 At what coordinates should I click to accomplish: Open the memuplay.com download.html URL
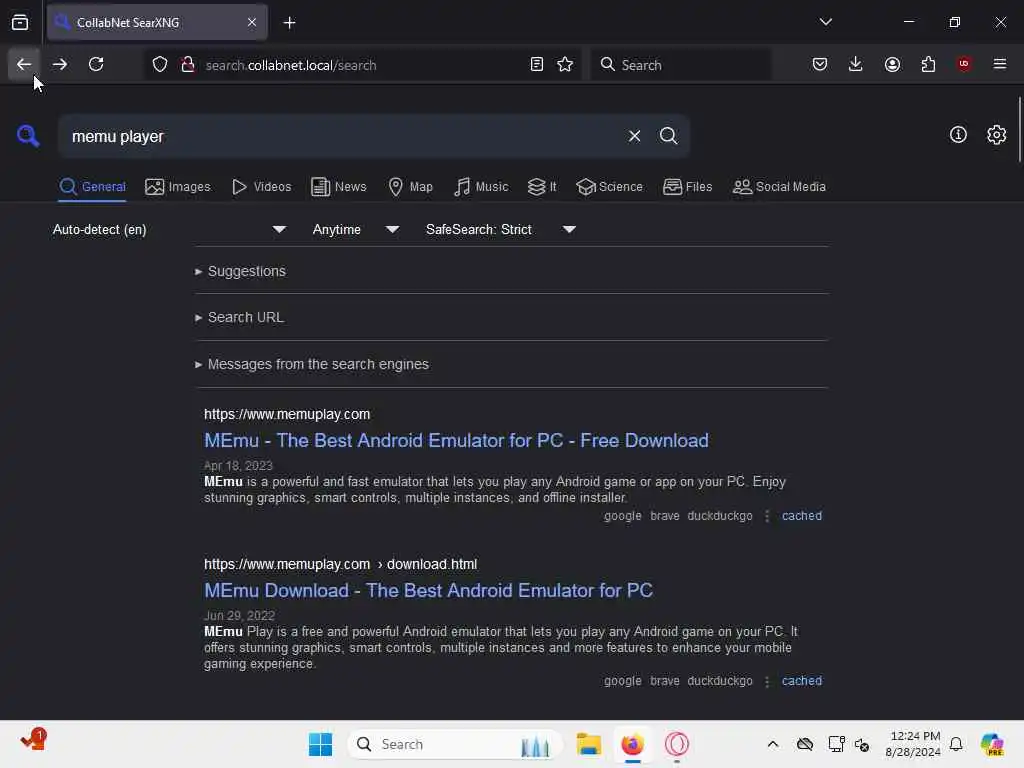(340, 564)
